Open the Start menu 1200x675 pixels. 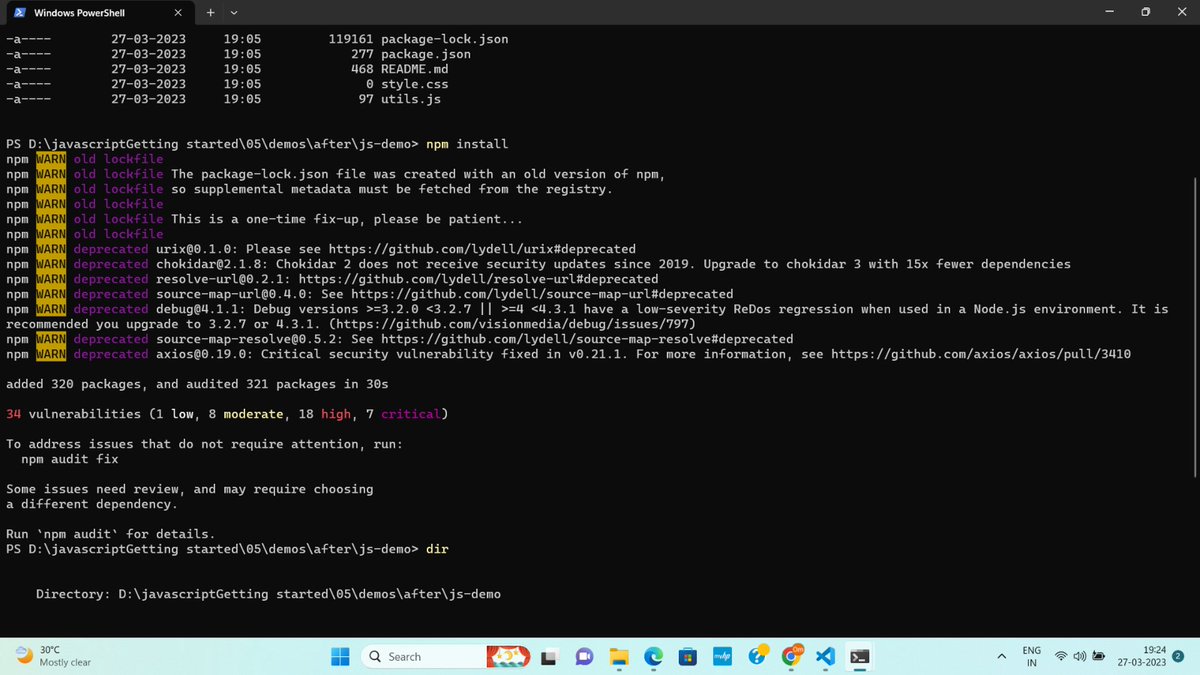click(x=339, y=656)
